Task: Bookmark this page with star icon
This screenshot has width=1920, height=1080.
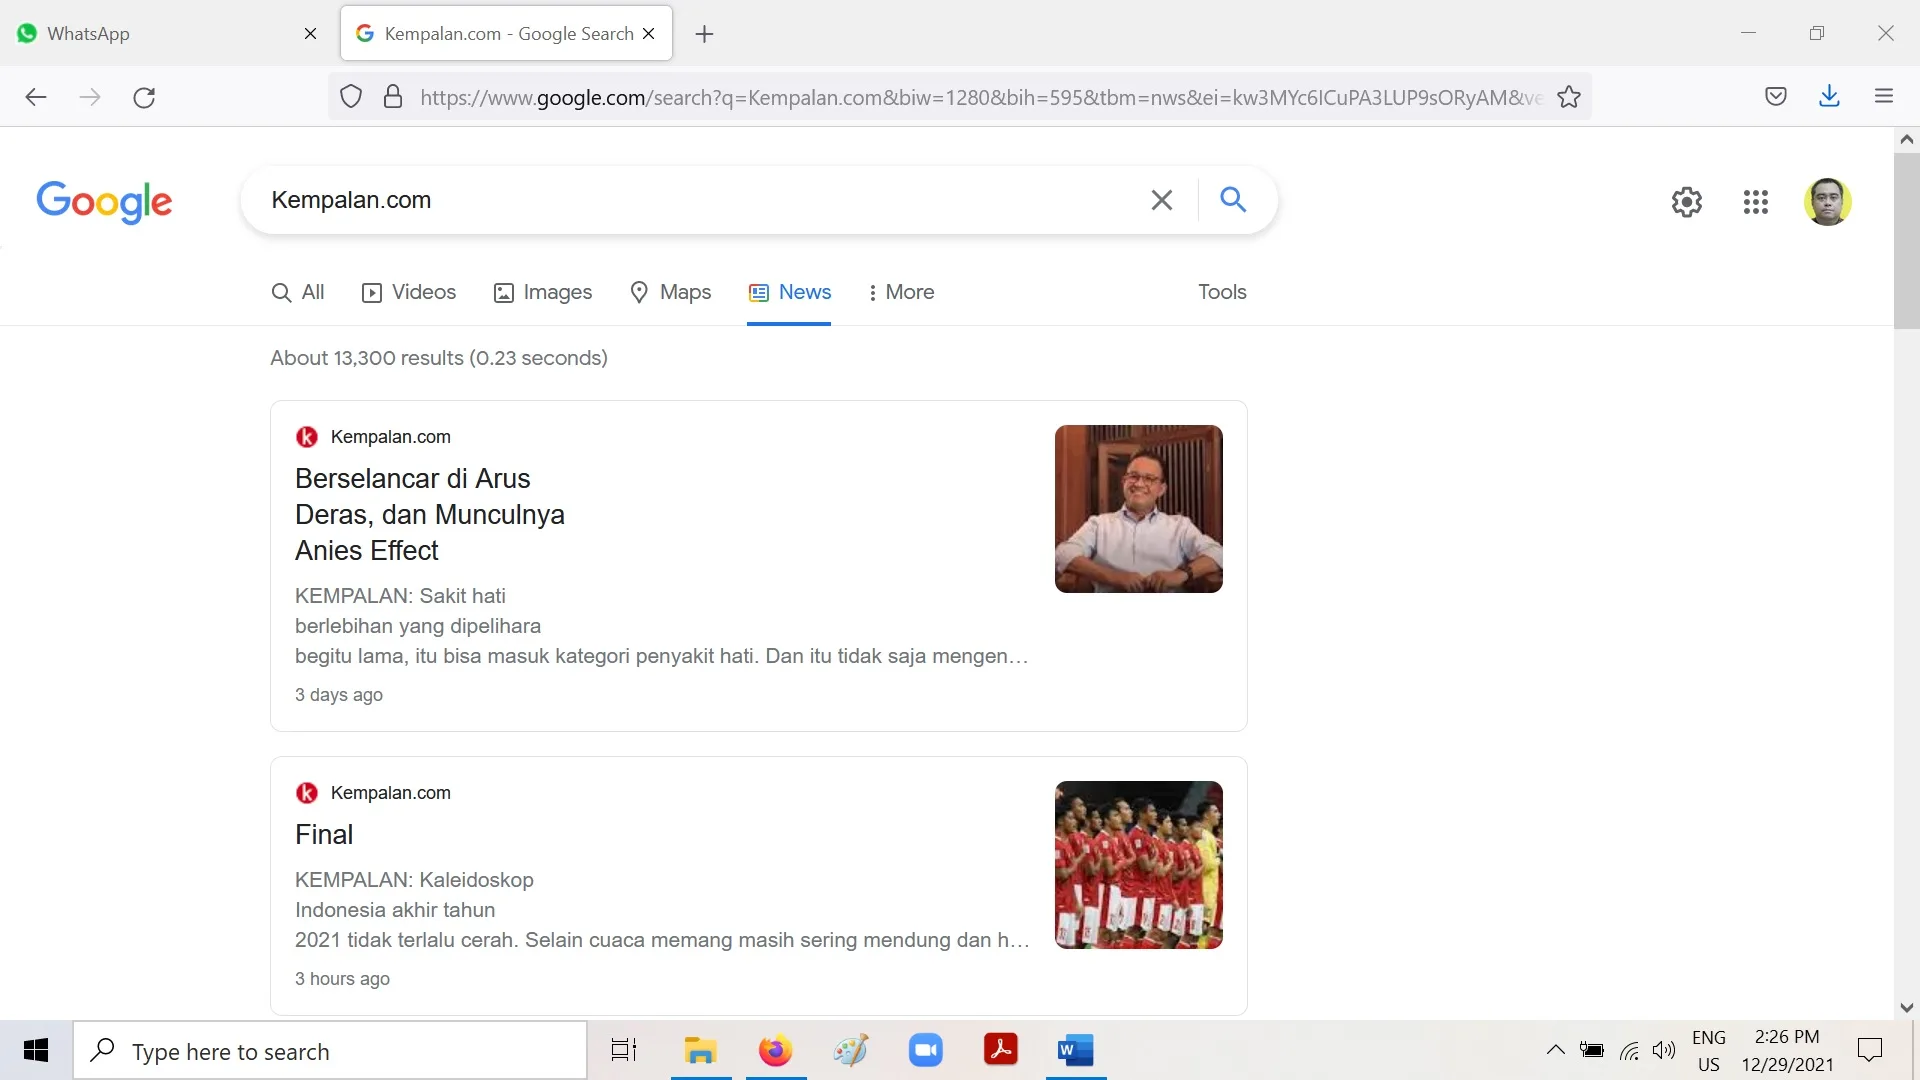Action: [1569, 97]
